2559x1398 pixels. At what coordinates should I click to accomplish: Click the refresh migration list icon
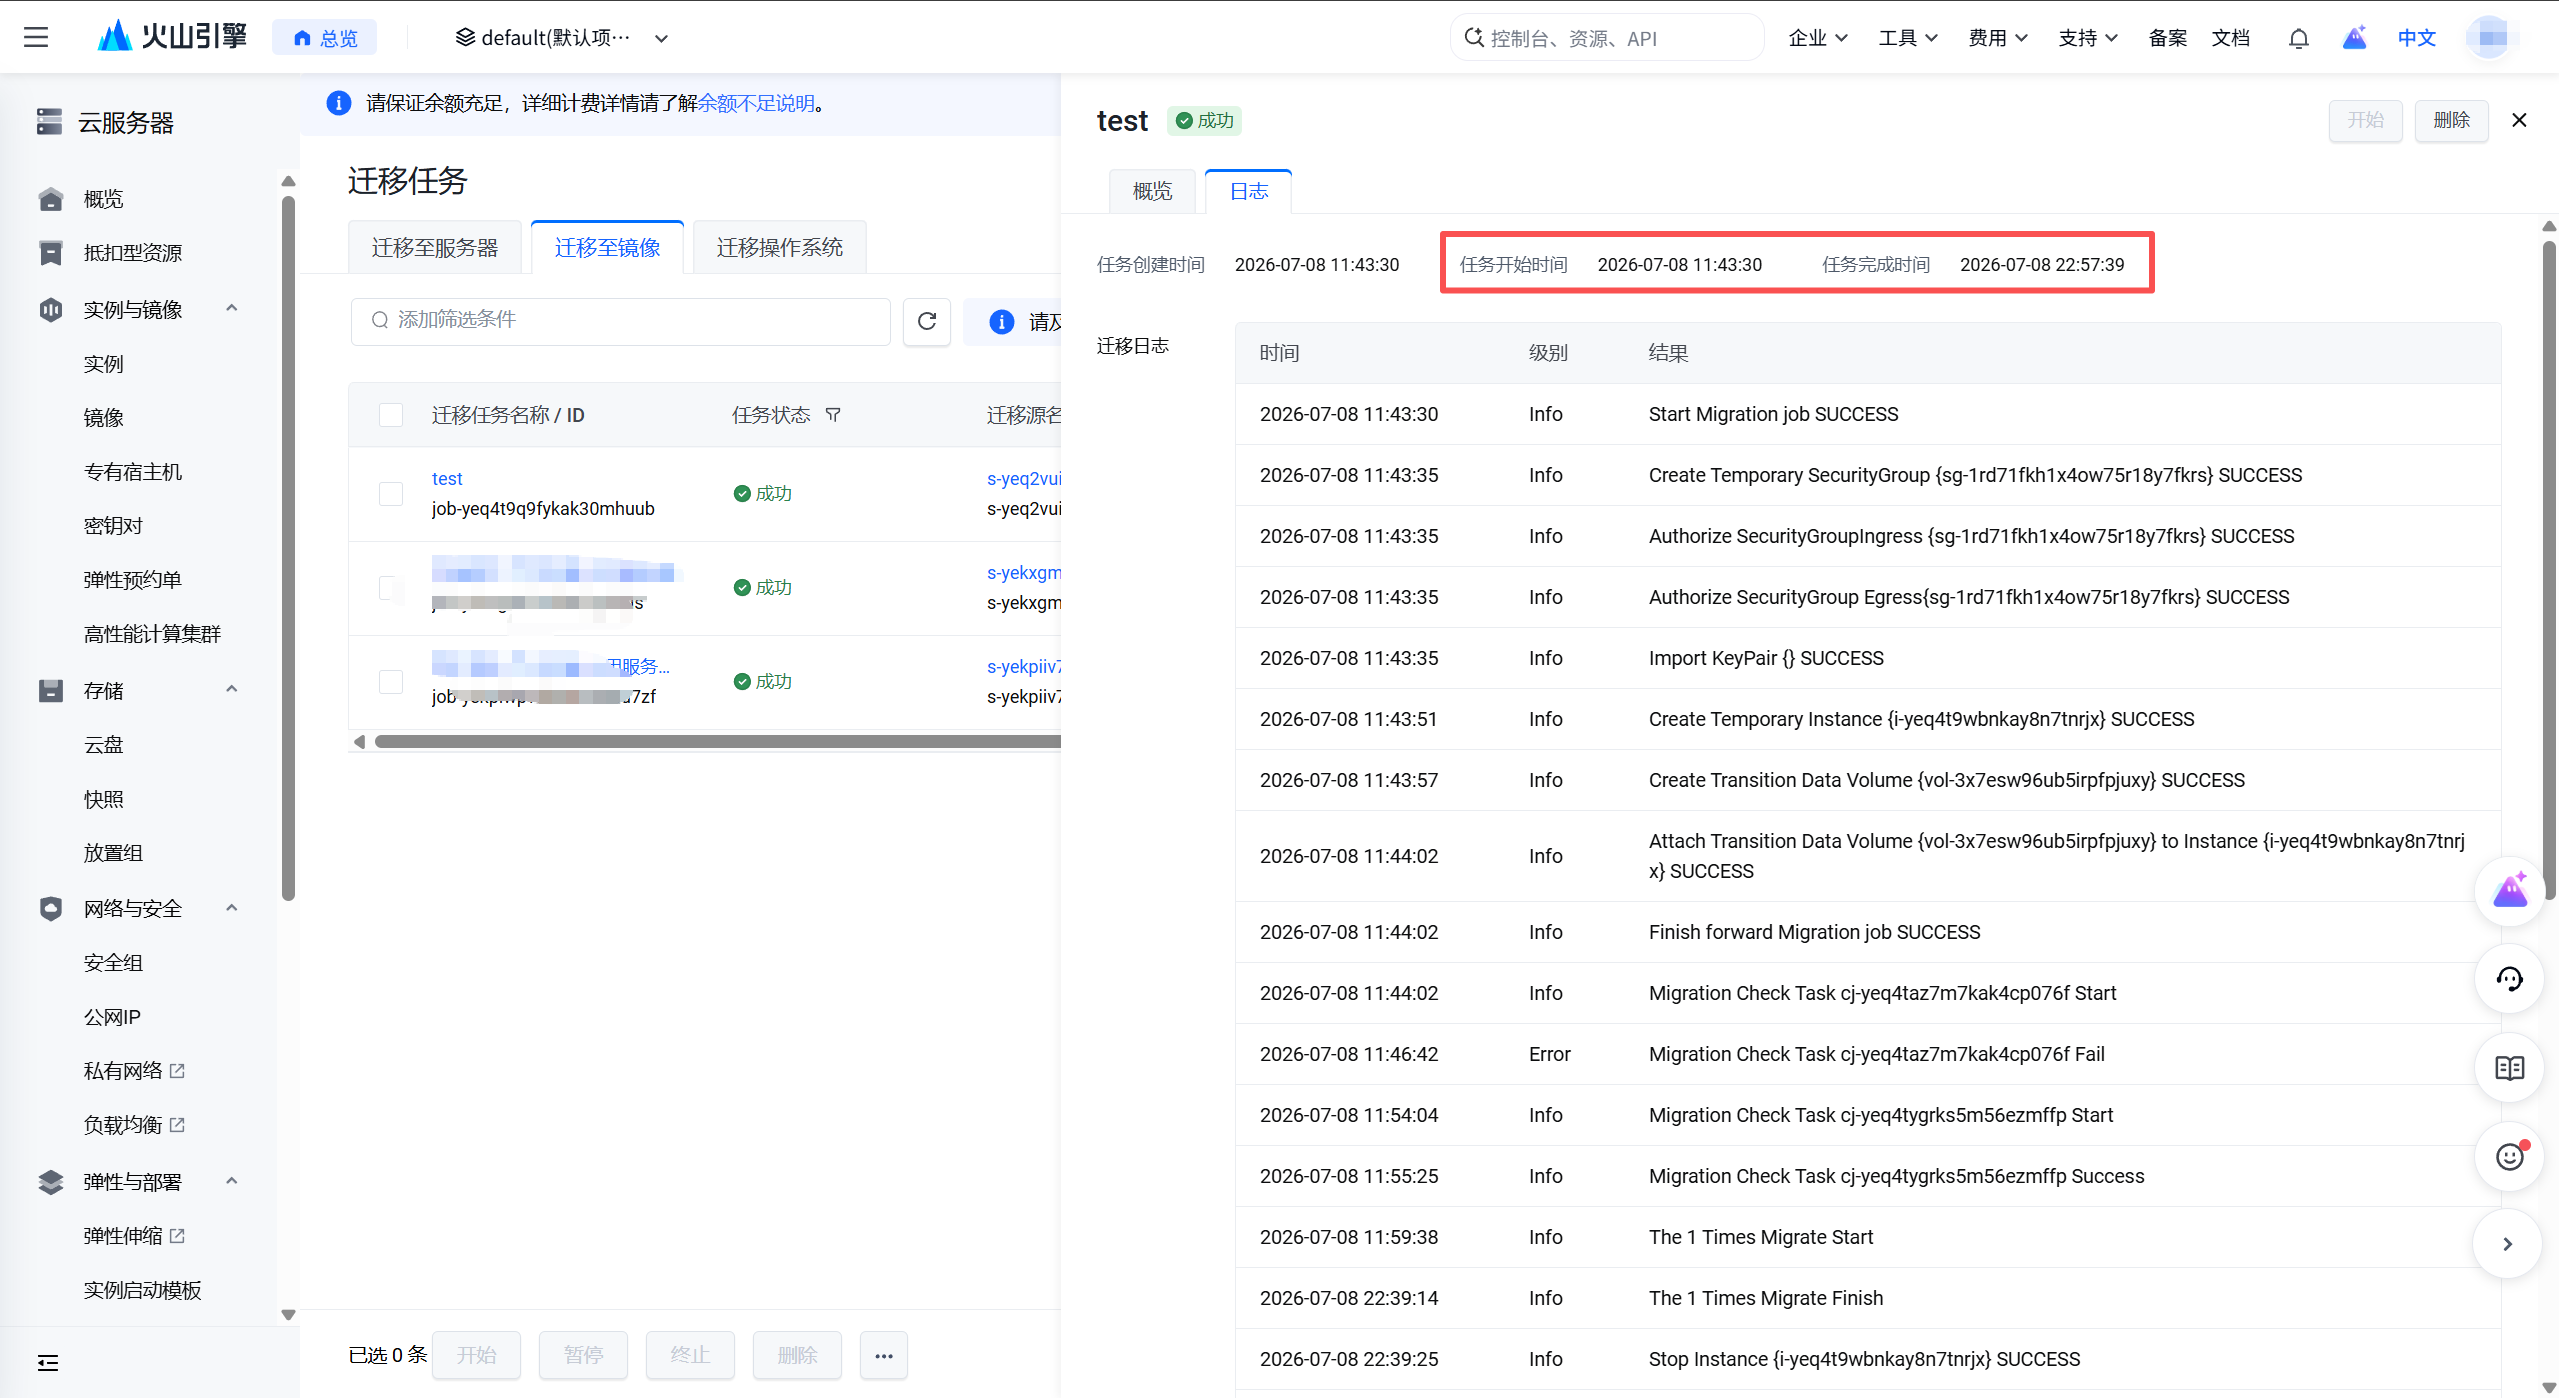pos(927,321)
